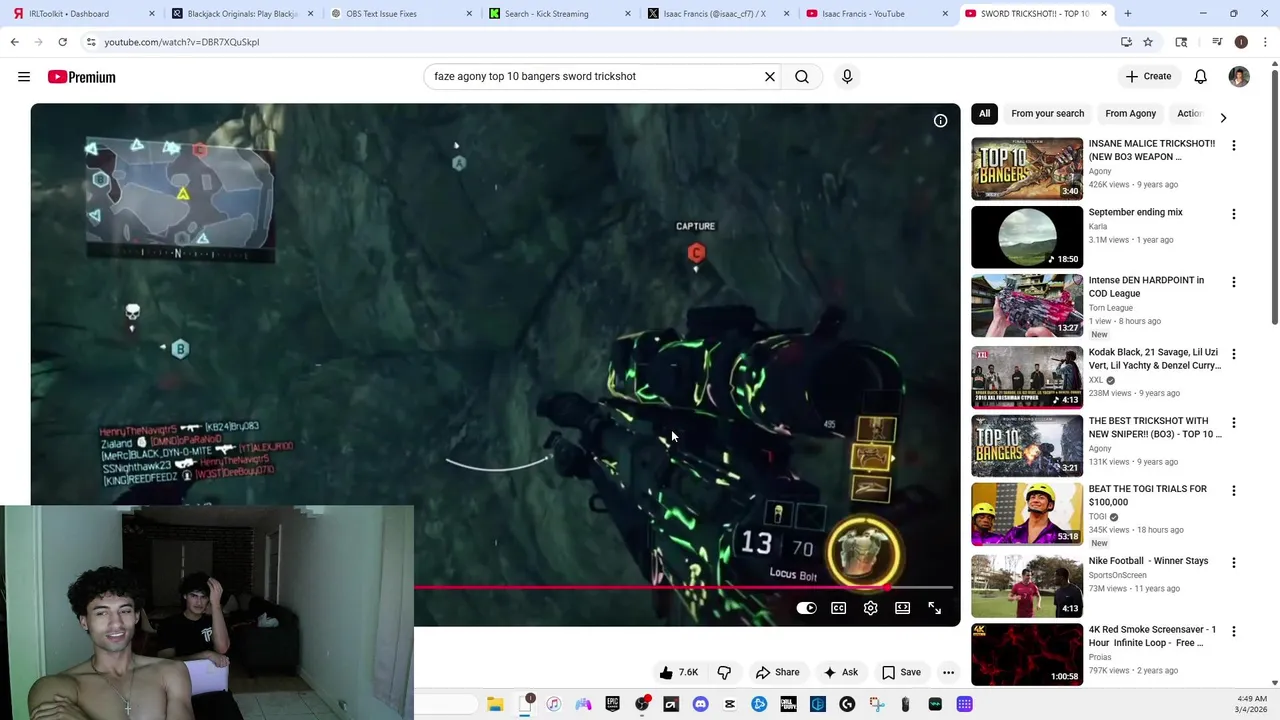The height and width of the screenshot is (720, 1280).
Task: Open options for INSANE MALICE TRICKSHOT video
Action: pos(1233,146)
